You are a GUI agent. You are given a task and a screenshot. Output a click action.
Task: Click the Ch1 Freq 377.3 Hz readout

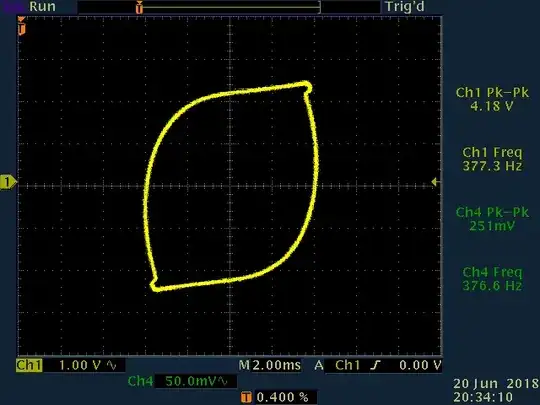[x=492, y=159]
